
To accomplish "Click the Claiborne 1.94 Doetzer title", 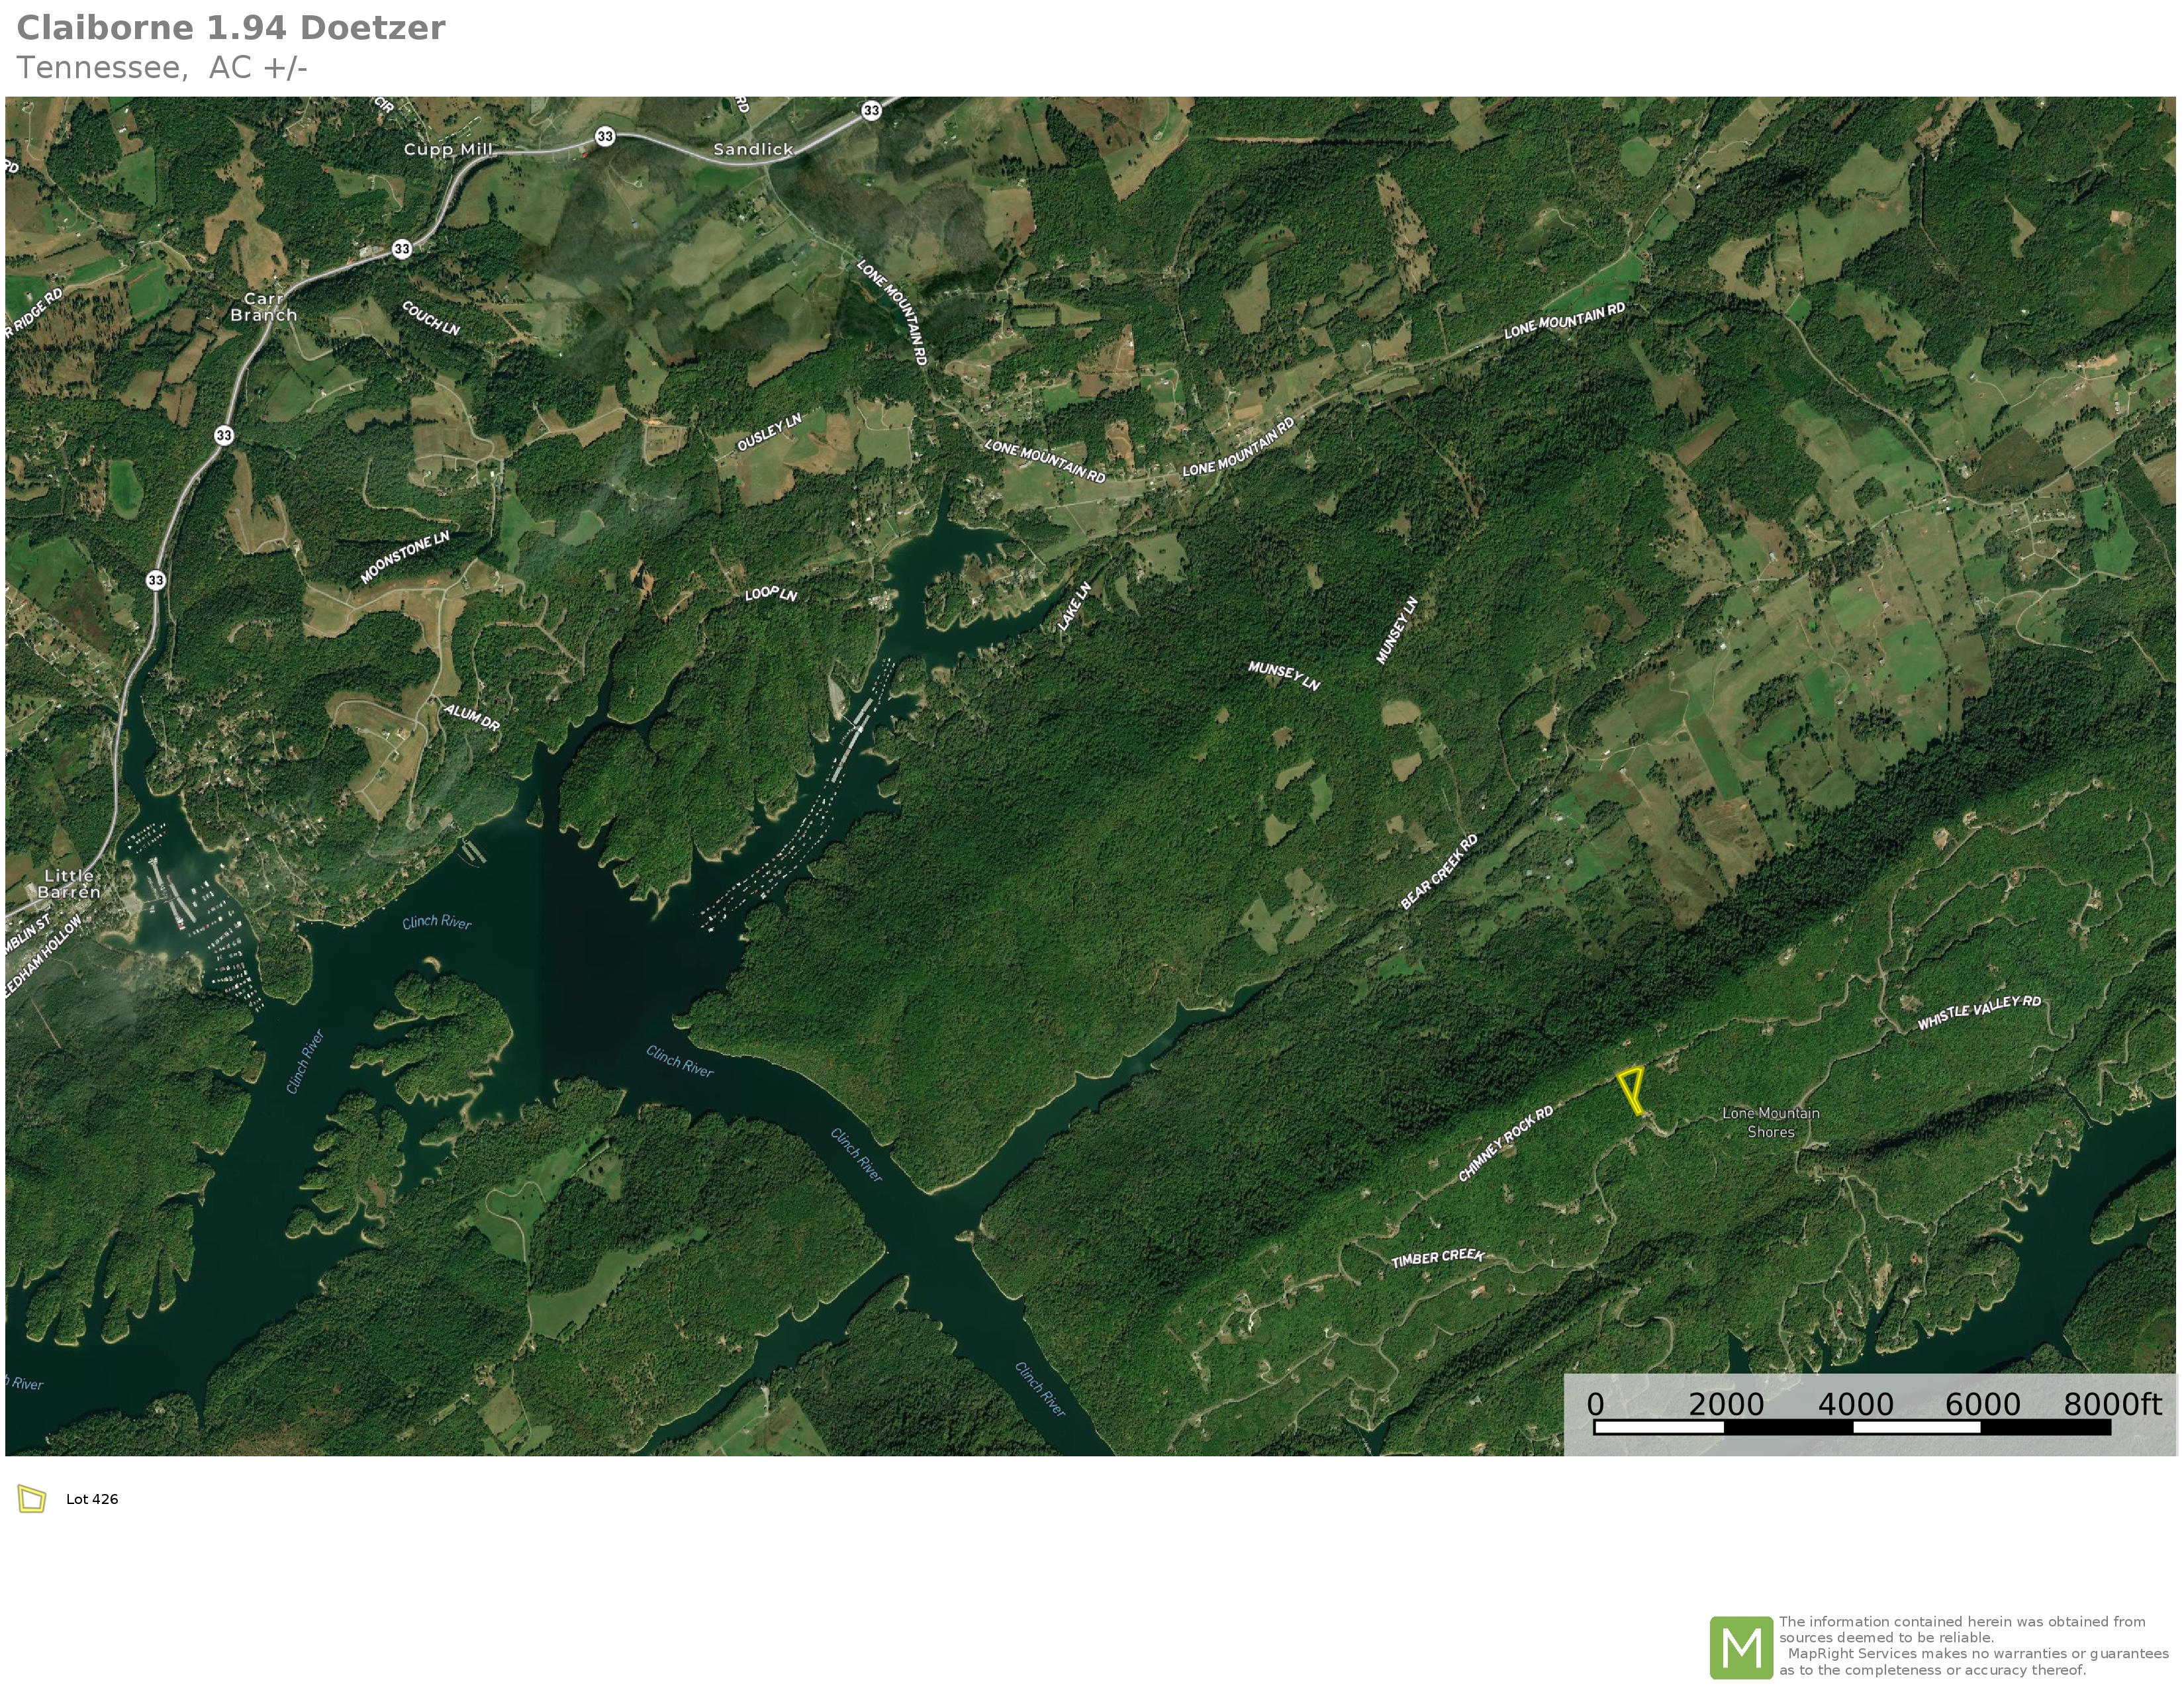I will click(231, 28).
